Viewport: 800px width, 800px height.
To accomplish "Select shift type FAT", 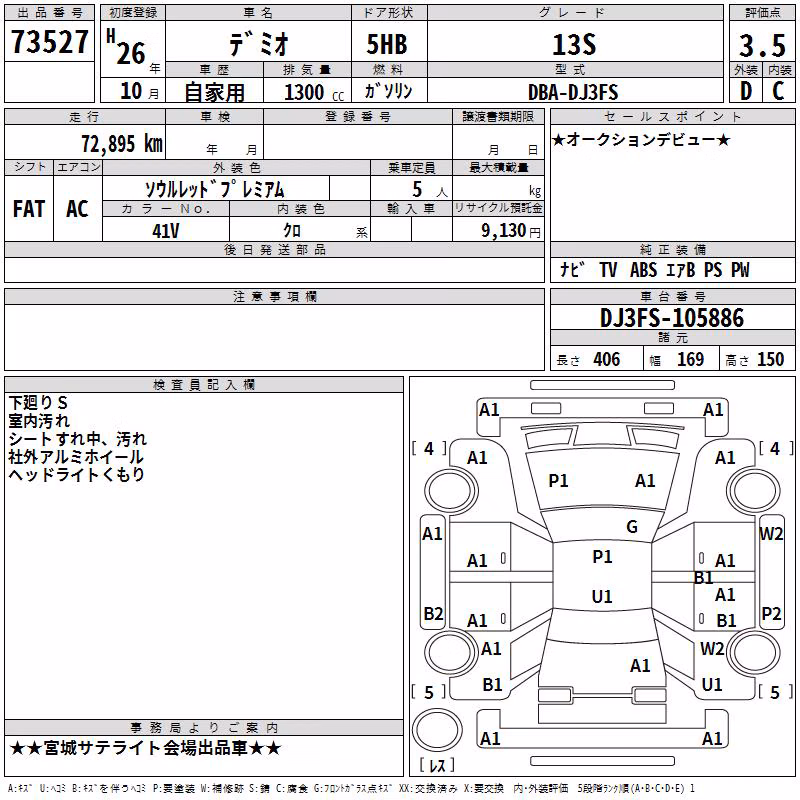I will pos(29,209).
